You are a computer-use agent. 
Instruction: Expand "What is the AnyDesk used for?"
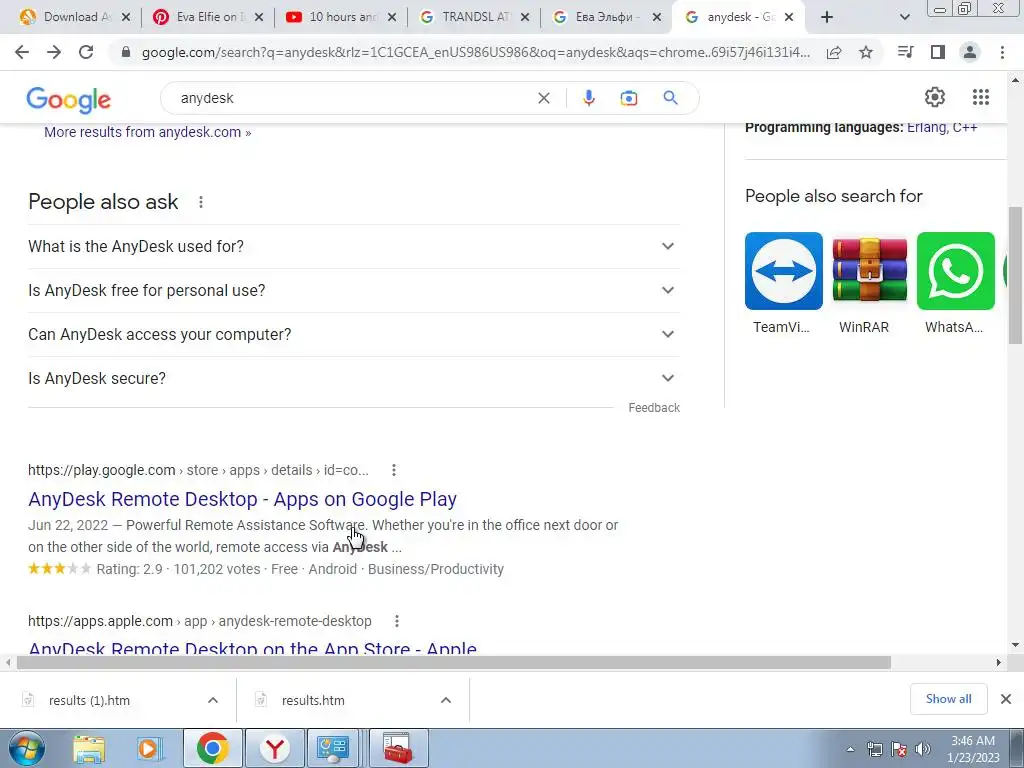point(354,246)
